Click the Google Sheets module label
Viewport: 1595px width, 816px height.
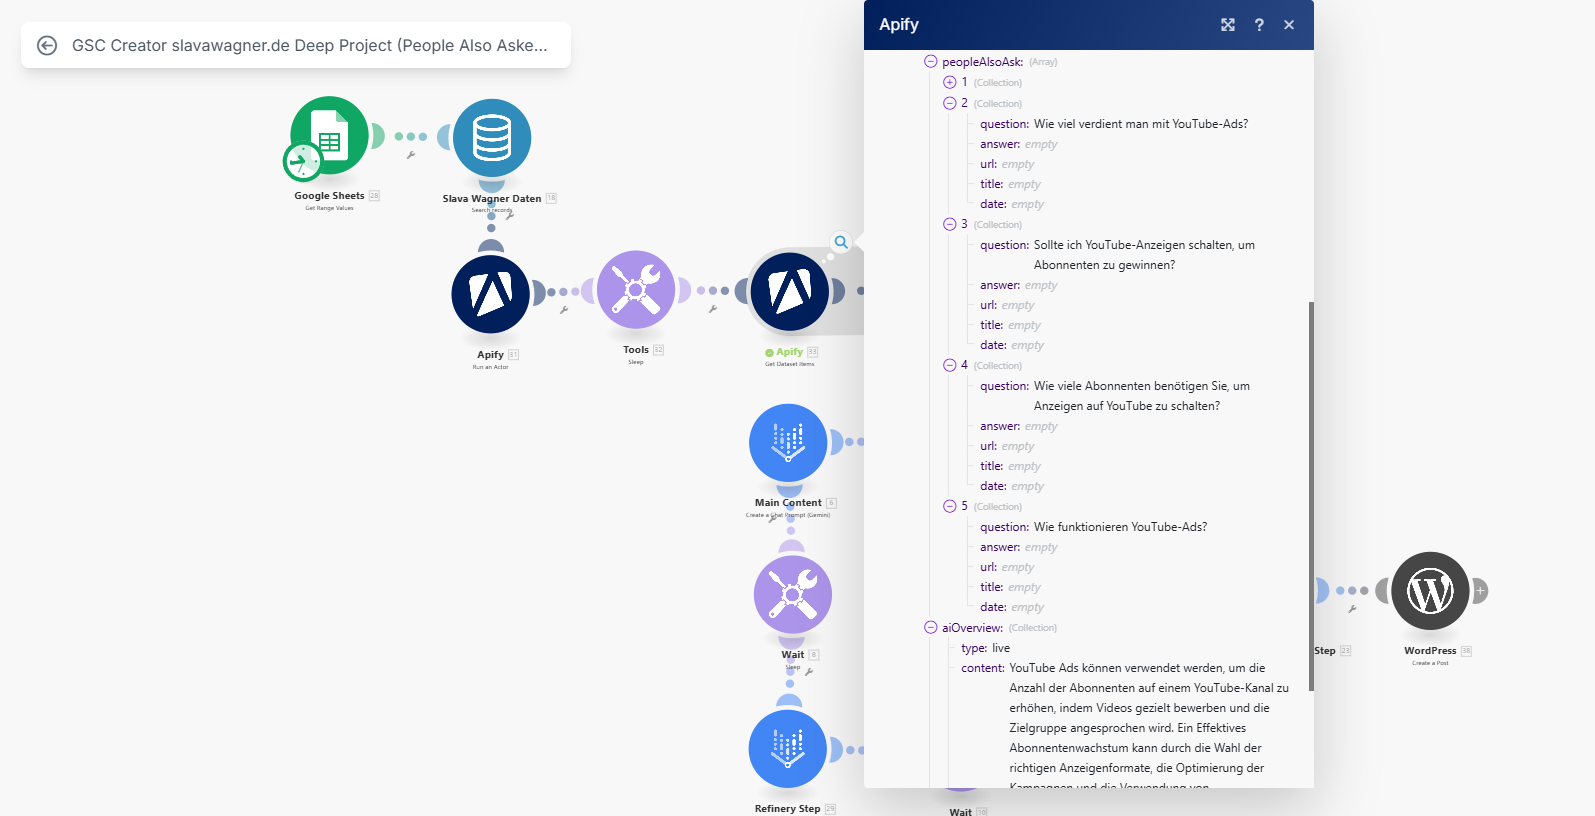[x=329, y=196]
